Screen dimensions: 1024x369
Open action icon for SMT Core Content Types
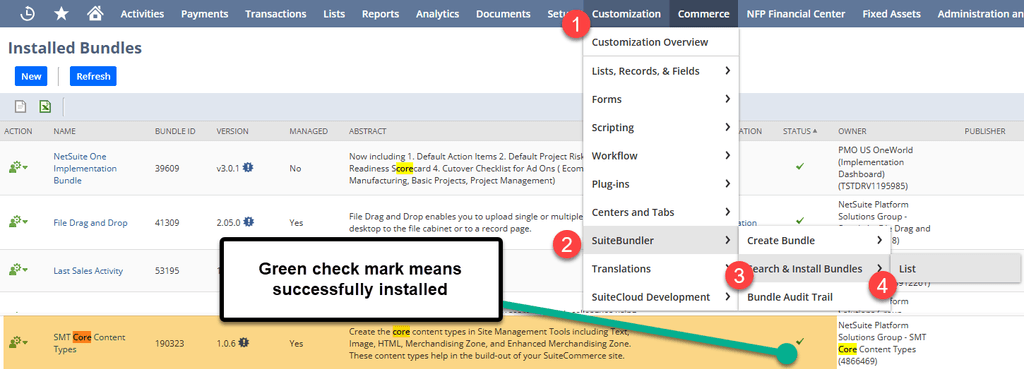(x=18, y=342)
